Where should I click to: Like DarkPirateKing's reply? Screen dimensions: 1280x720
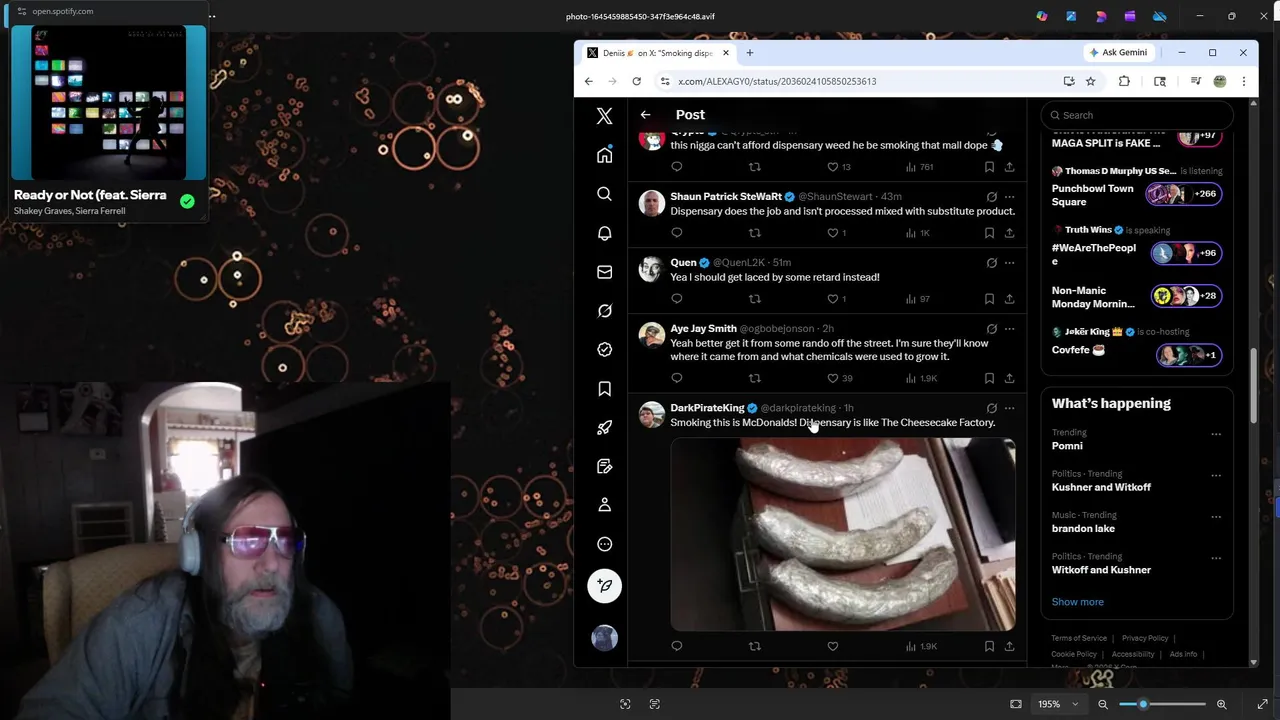(832, 646)
